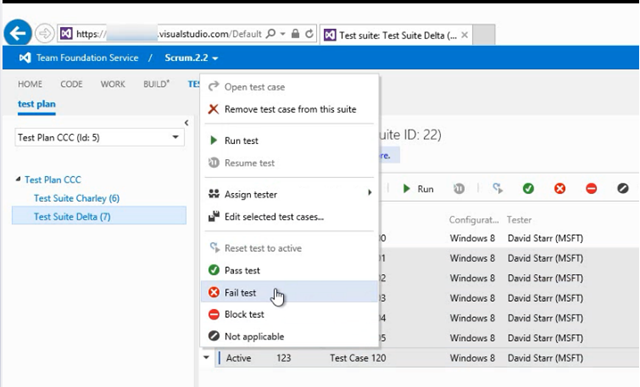The width and height of the screenshot is (640, 387).
Task: Choose Edit selected test cases...
Action: click(x=289, y=217)
